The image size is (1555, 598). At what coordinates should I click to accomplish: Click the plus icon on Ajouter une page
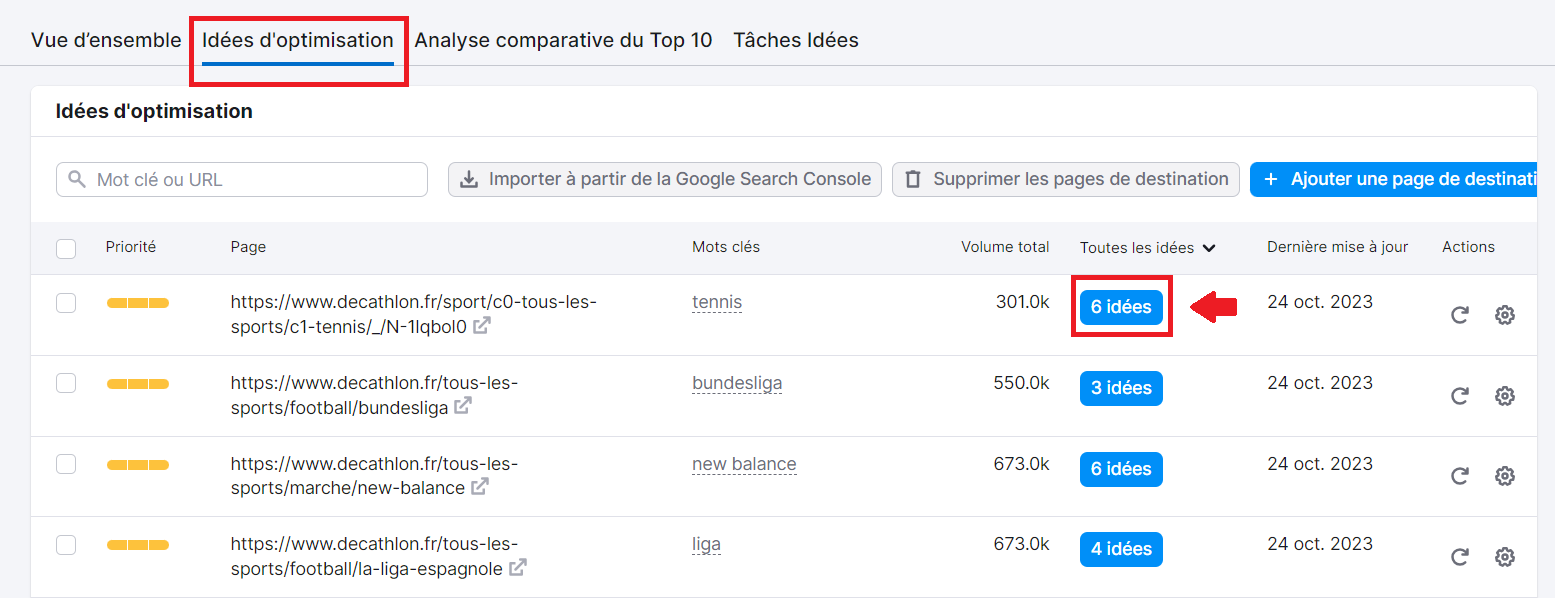point(1271,179)
